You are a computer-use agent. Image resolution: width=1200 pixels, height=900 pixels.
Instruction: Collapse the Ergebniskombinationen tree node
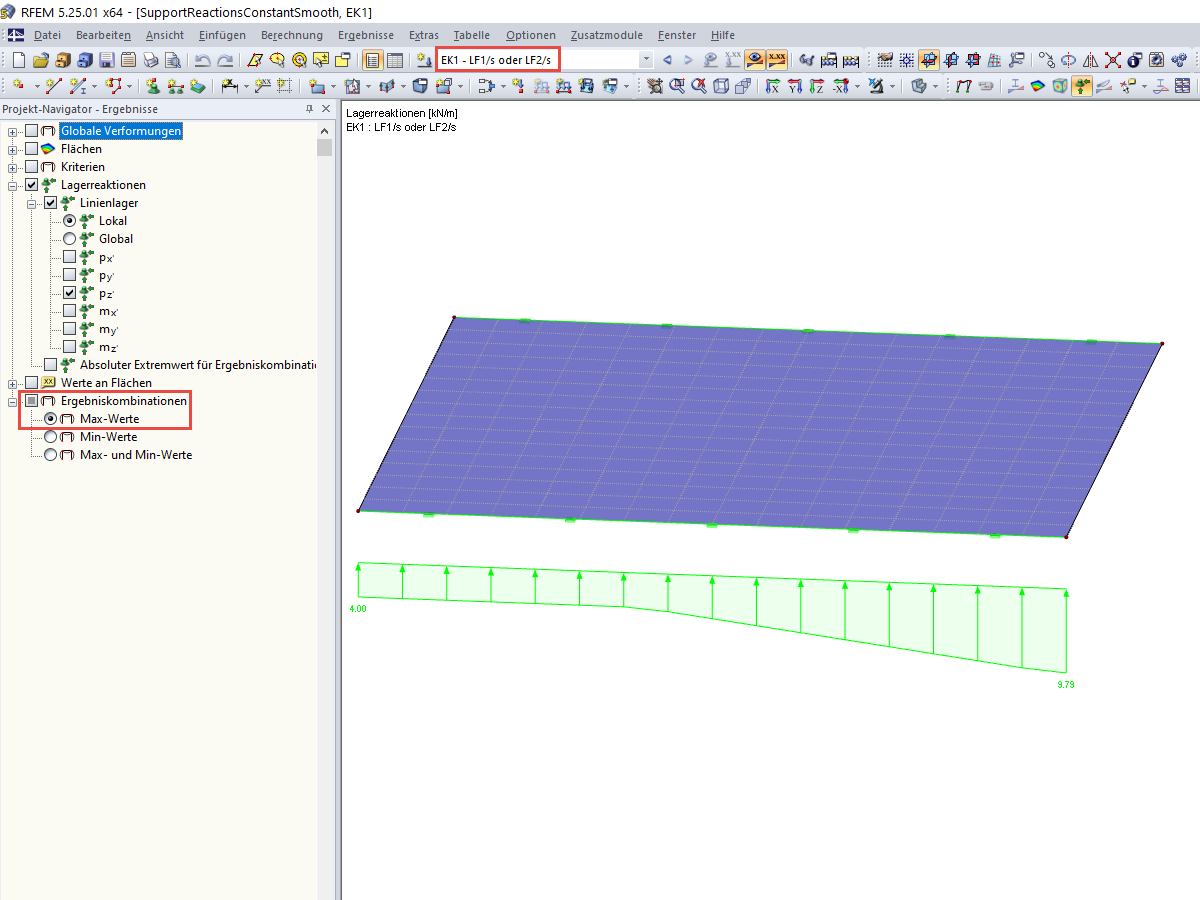coord(13,401)
